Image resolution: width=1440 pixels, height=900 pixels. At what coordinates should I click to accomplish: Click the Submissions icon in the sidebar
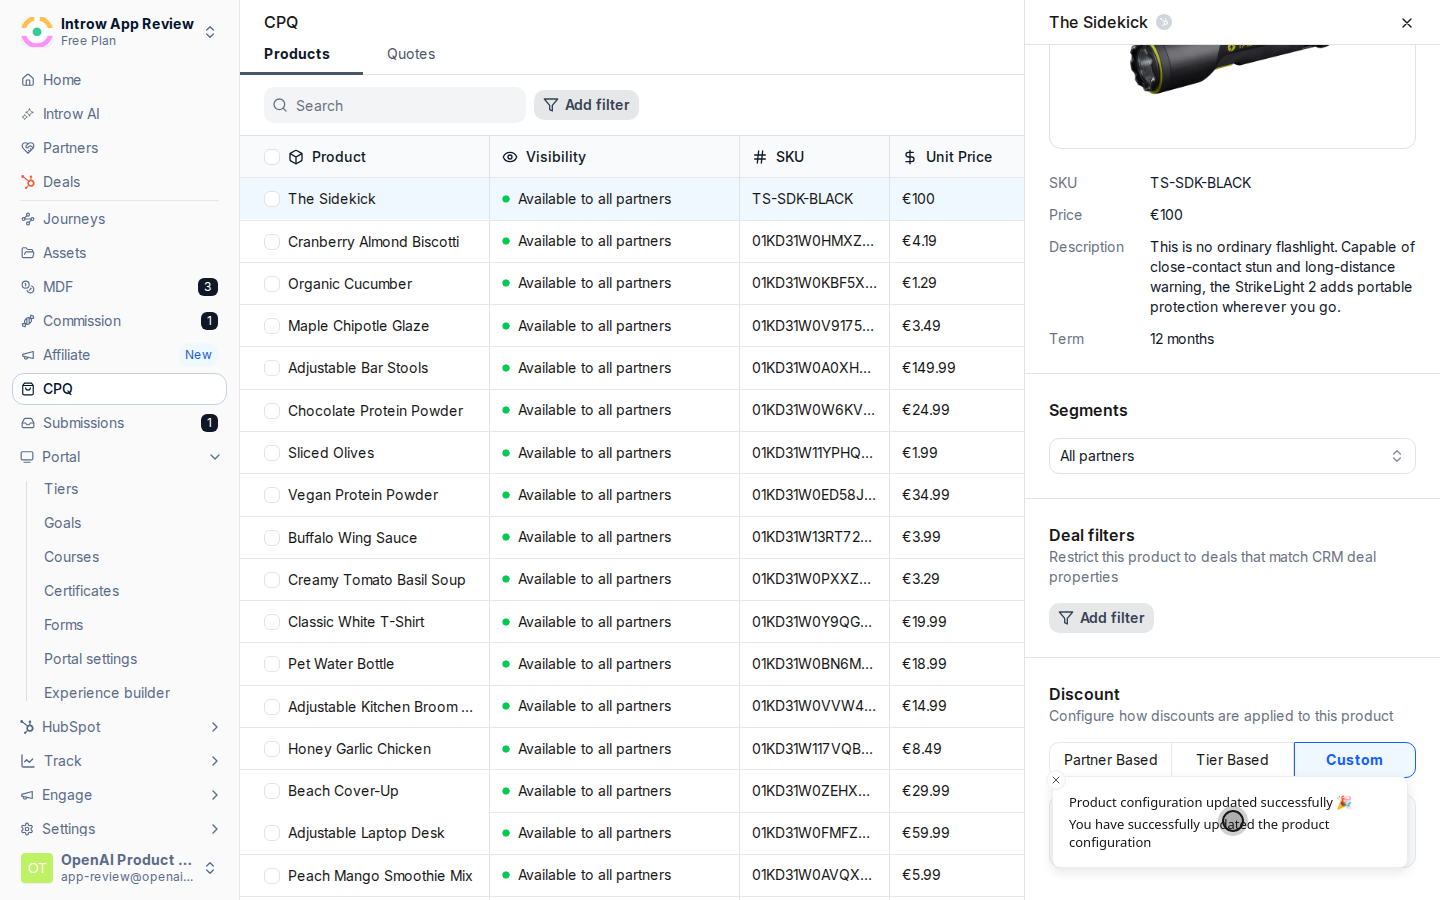click(x=28, y=423)
